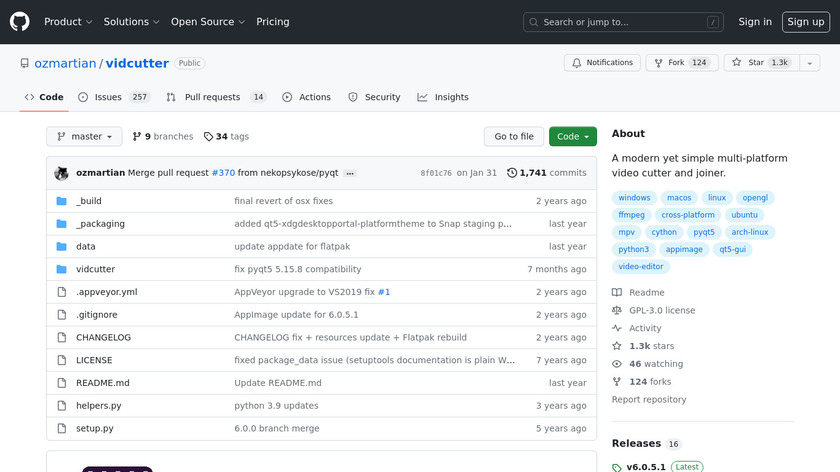840x472 pixels.
Task: Click the Star icon
Action: click(x=737, y=63)
